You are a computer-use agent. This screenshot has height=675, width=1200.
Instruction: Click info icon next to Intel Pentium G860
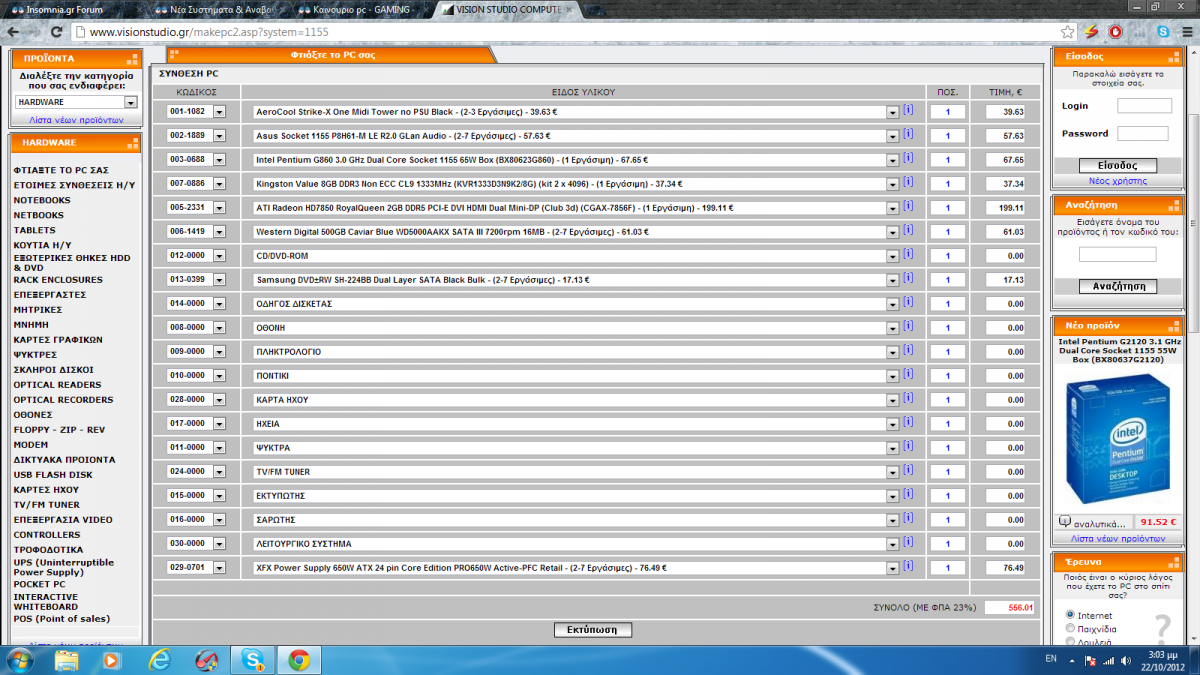click(x=908, y=158)
